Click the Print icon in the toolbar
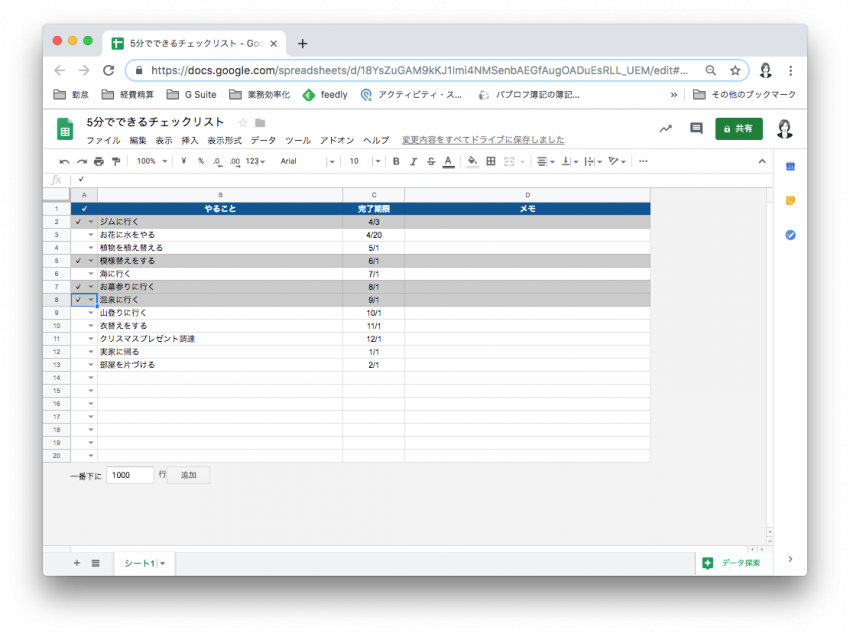The width and height of the screenshot is (850, 637). click(x=99, y=161)
